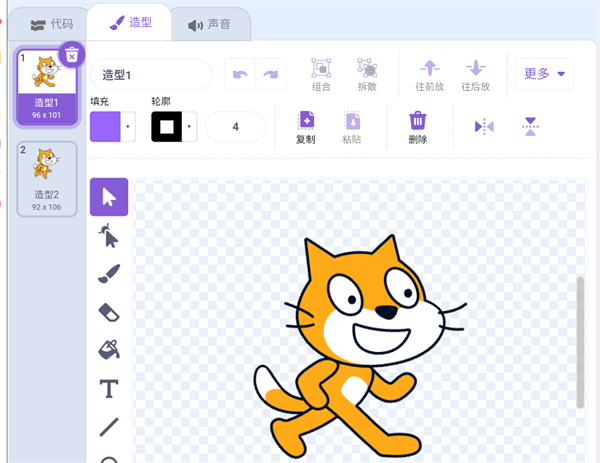
Task: Select the Reshape tool
Action: pyautogui.click(x=109, y=236)
